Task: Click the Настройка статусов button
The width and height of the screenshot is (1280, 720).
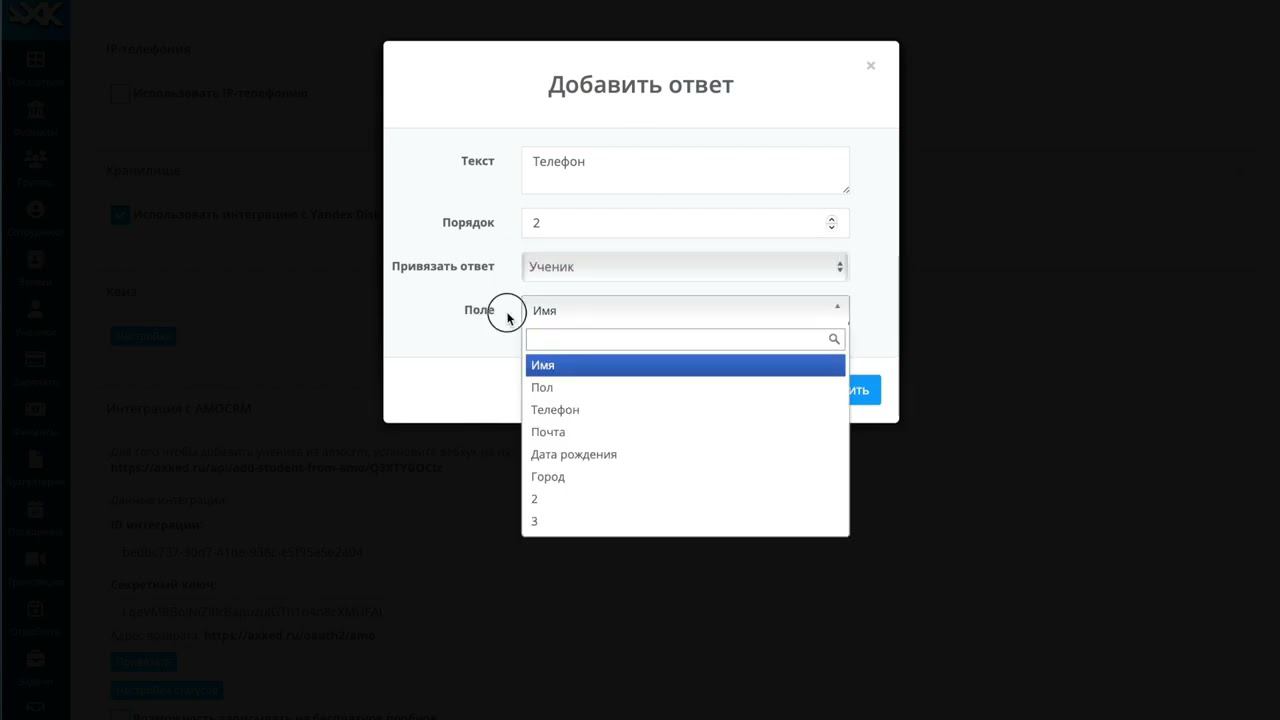Action: [x=166, y=690]
